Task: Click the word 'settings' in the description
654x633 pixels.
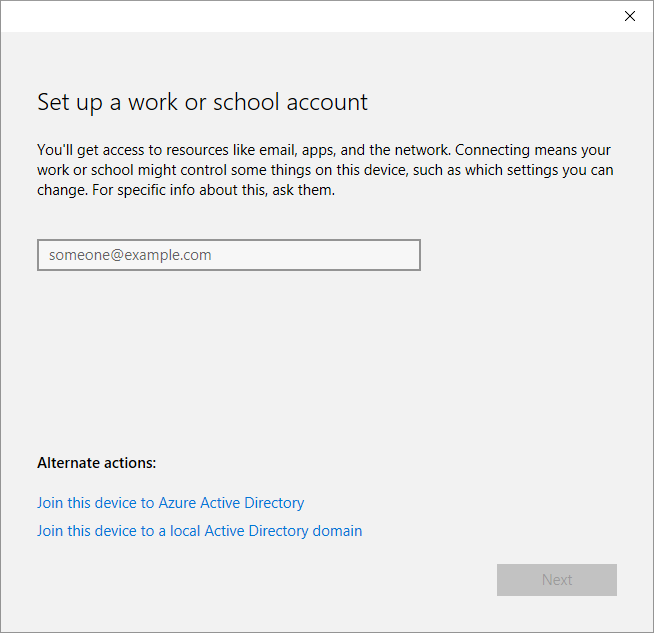Action: pos(531,170)
